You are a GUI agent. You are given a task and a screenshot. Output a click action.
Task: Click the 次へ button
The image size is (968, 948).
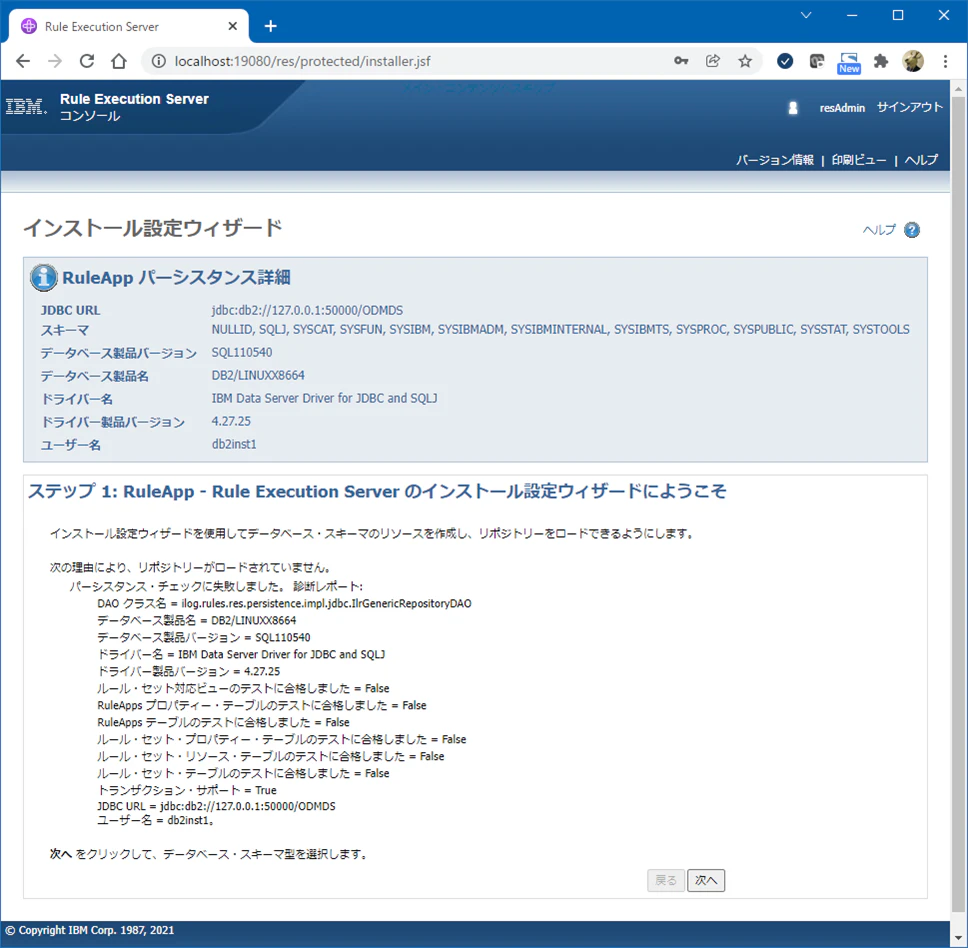[x=706, y=880]
